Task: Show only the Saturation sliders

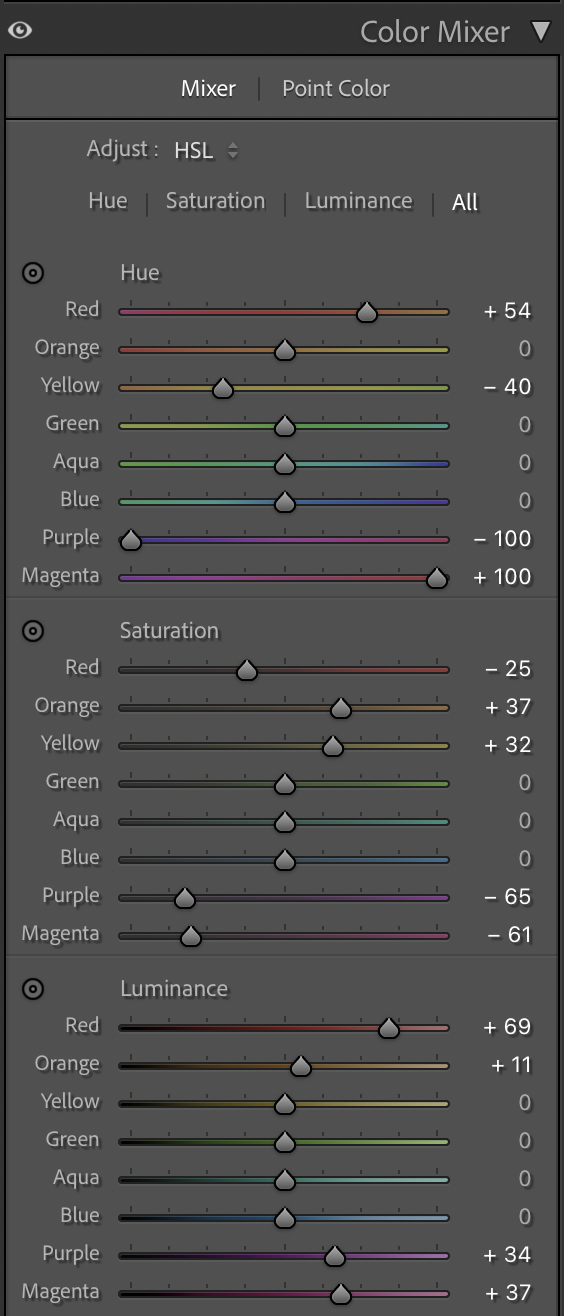Action: pyautogui.click(x=215, y=201)
